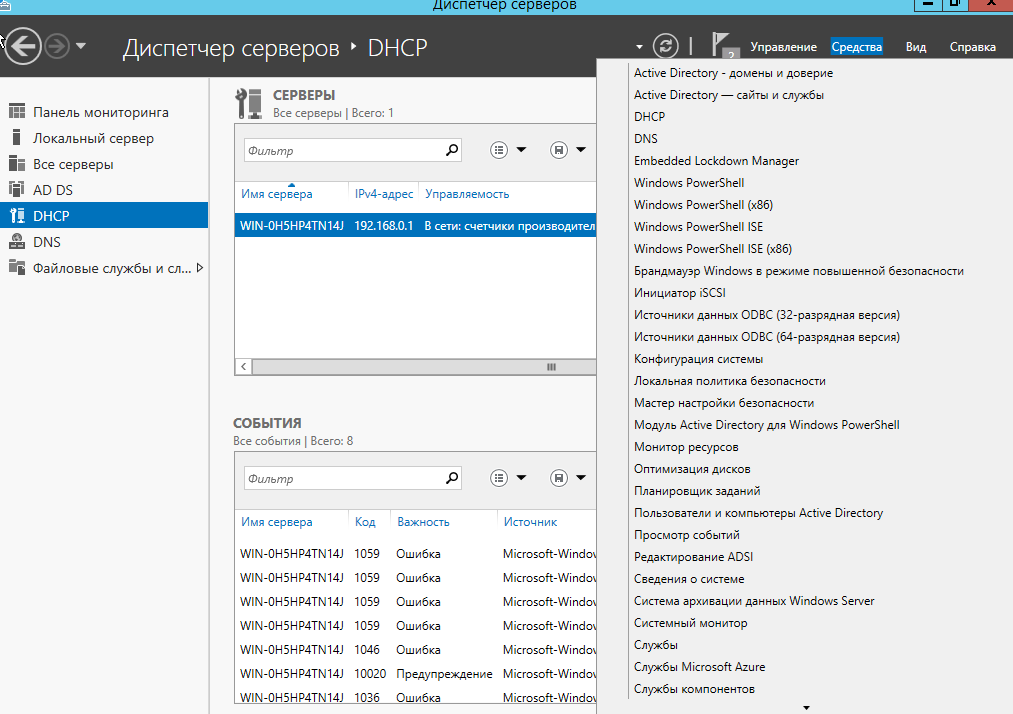Expand the Файловые службы arrow

click(200, 268)
